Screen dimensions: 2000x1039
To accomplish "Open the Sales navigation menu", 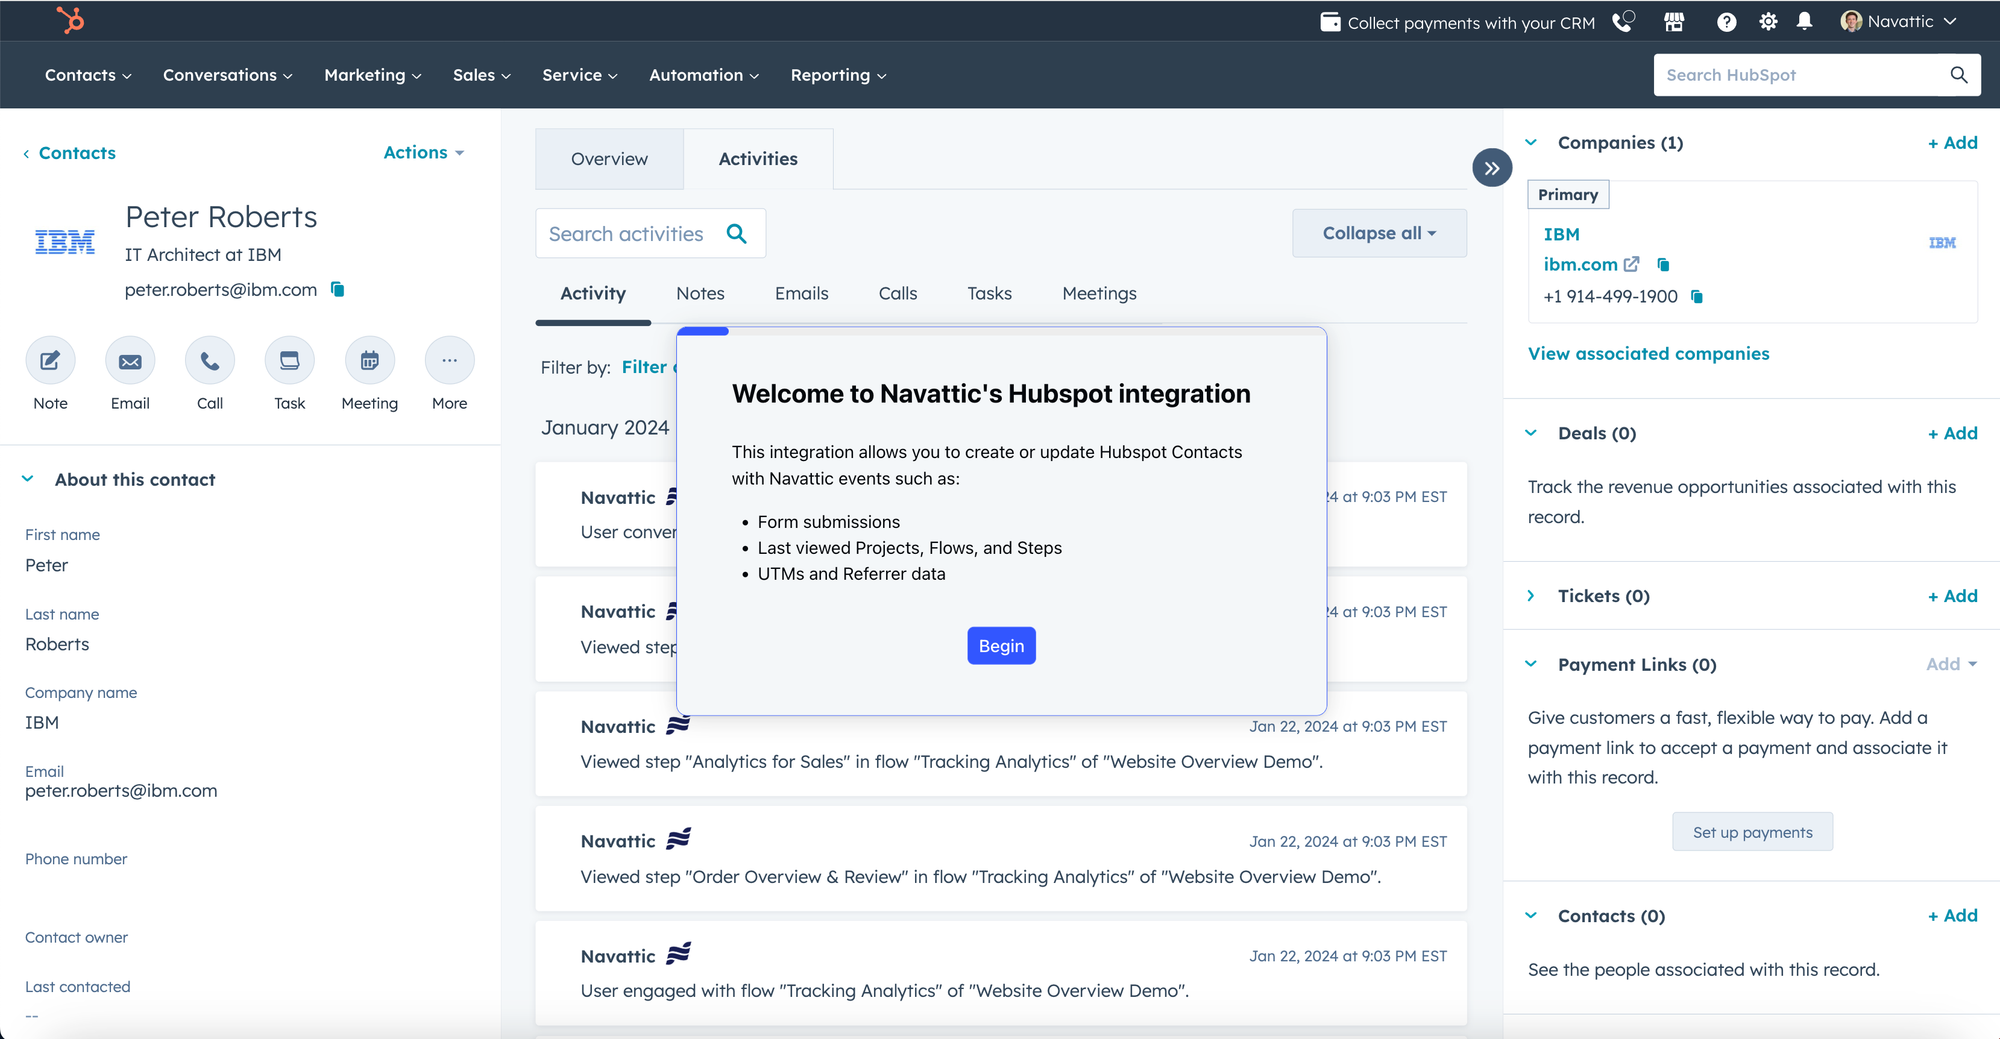I will tap(482, 75).
